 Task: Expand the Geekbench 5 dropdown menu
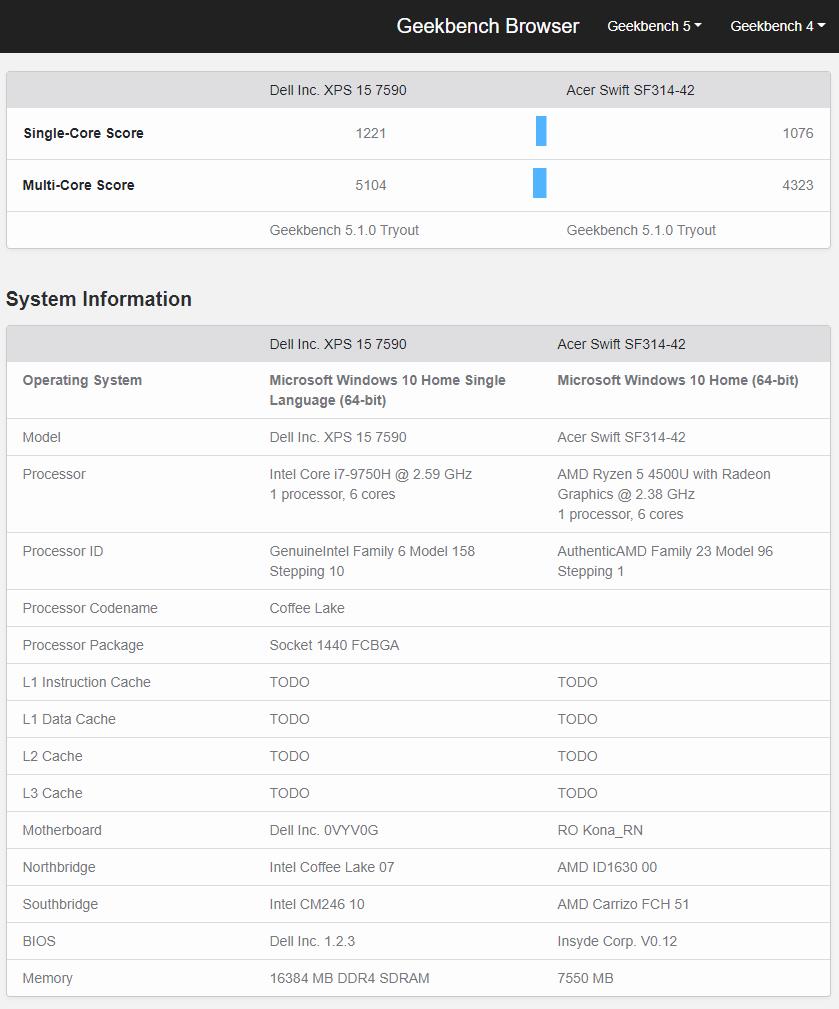point(654,26)
